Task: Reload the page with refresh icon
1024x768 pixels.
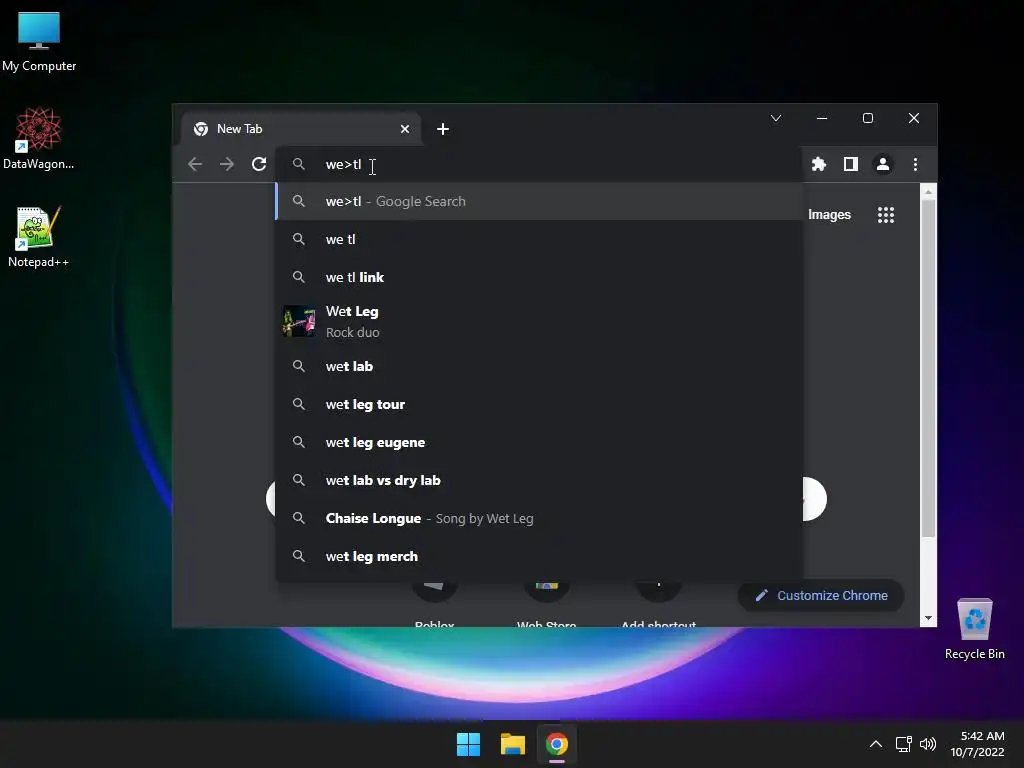Action: click(x=259, y=164)
